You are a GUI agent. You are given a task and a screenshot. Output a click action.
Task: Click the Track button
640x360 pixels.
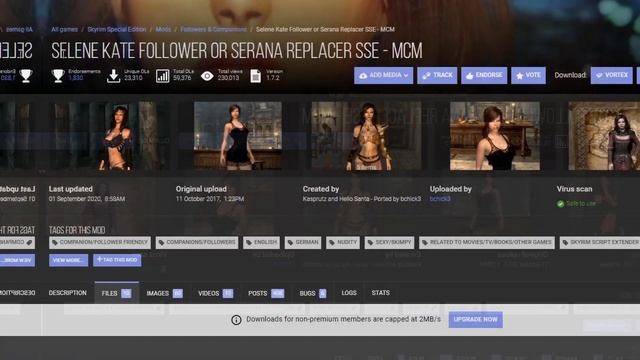(x=437, y=76)
